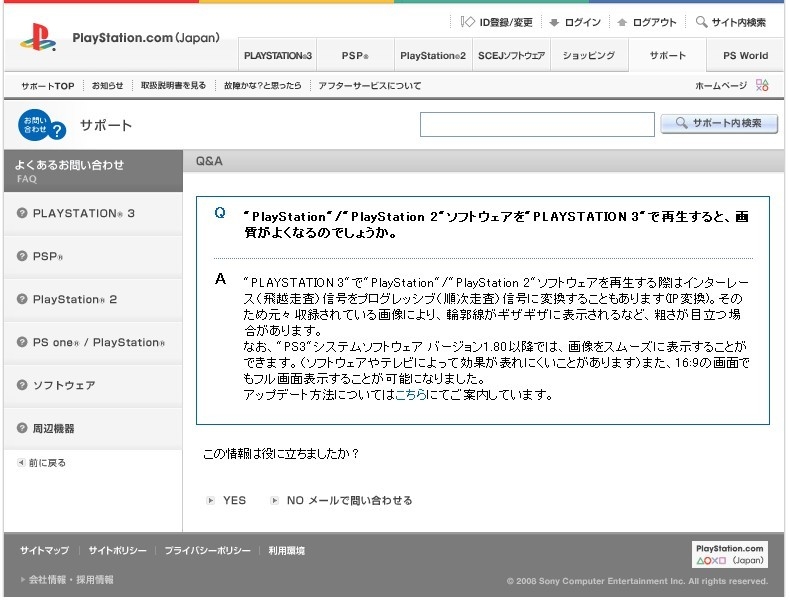Screen dimensions: 790x602
Task: Click the ログイン link text
Action: [x=582, y=22]
